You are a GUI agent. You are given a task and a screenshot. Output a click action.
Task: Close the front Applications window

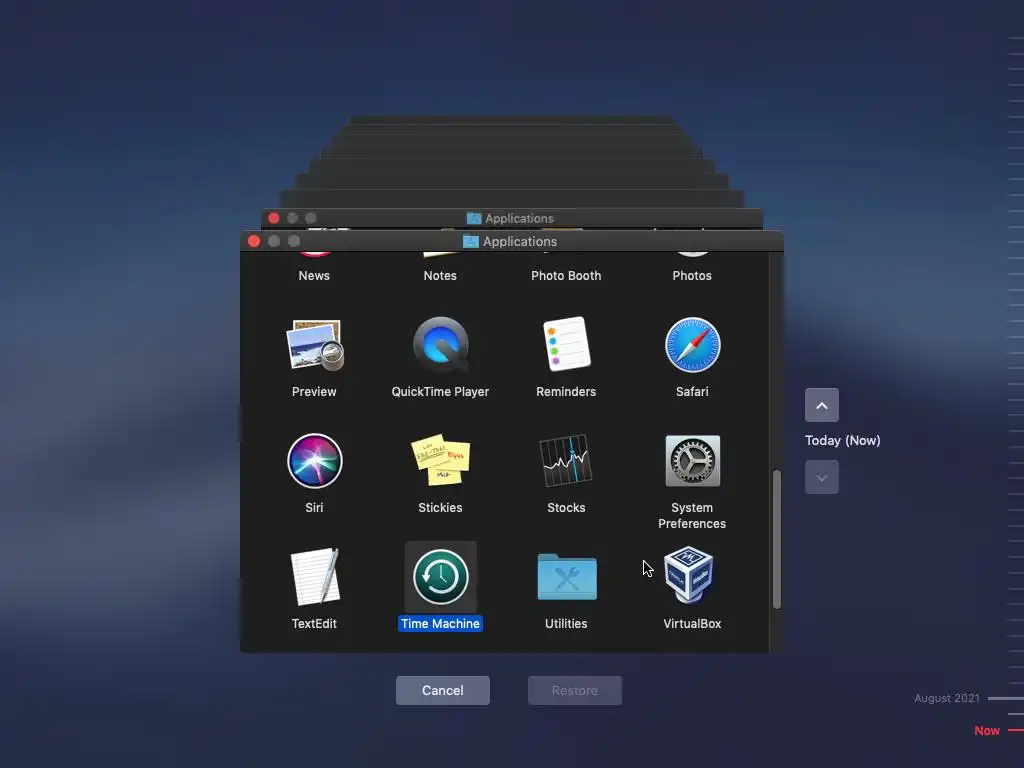pos(254,241)
